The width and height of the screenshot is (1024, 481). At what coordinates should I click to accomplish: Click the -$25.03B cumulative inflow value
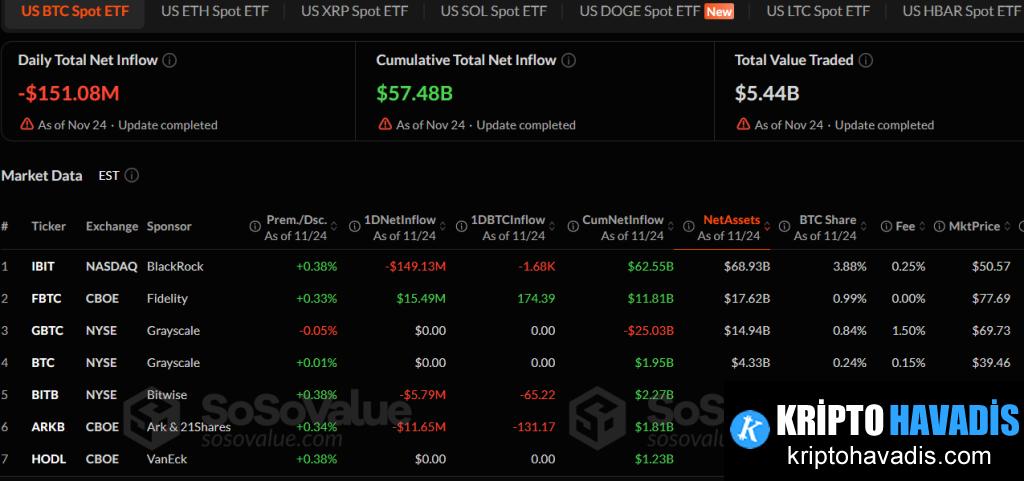tap(648, 330)
